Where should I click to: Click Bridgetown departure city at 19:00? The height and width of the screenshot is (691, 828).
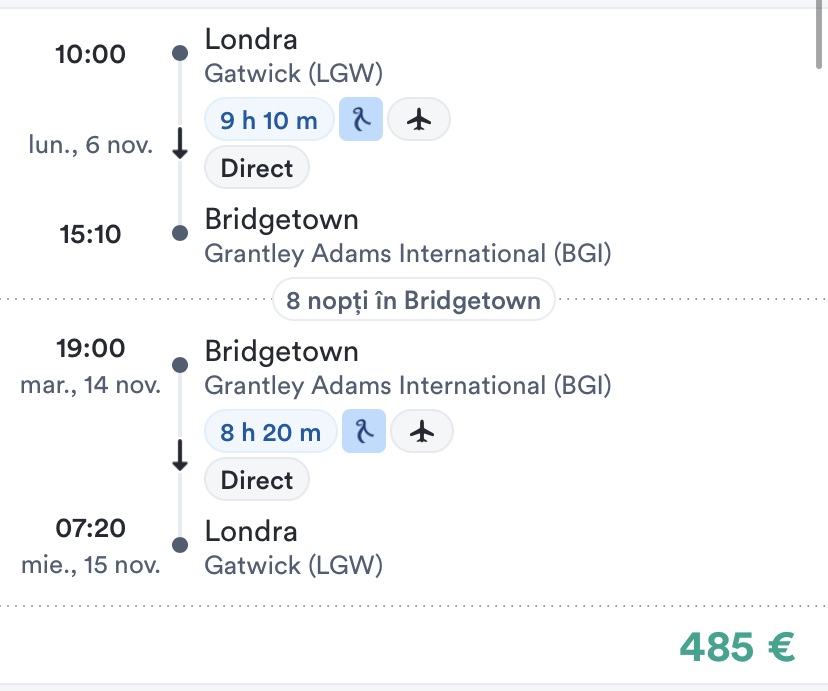(x=281, y=352)
